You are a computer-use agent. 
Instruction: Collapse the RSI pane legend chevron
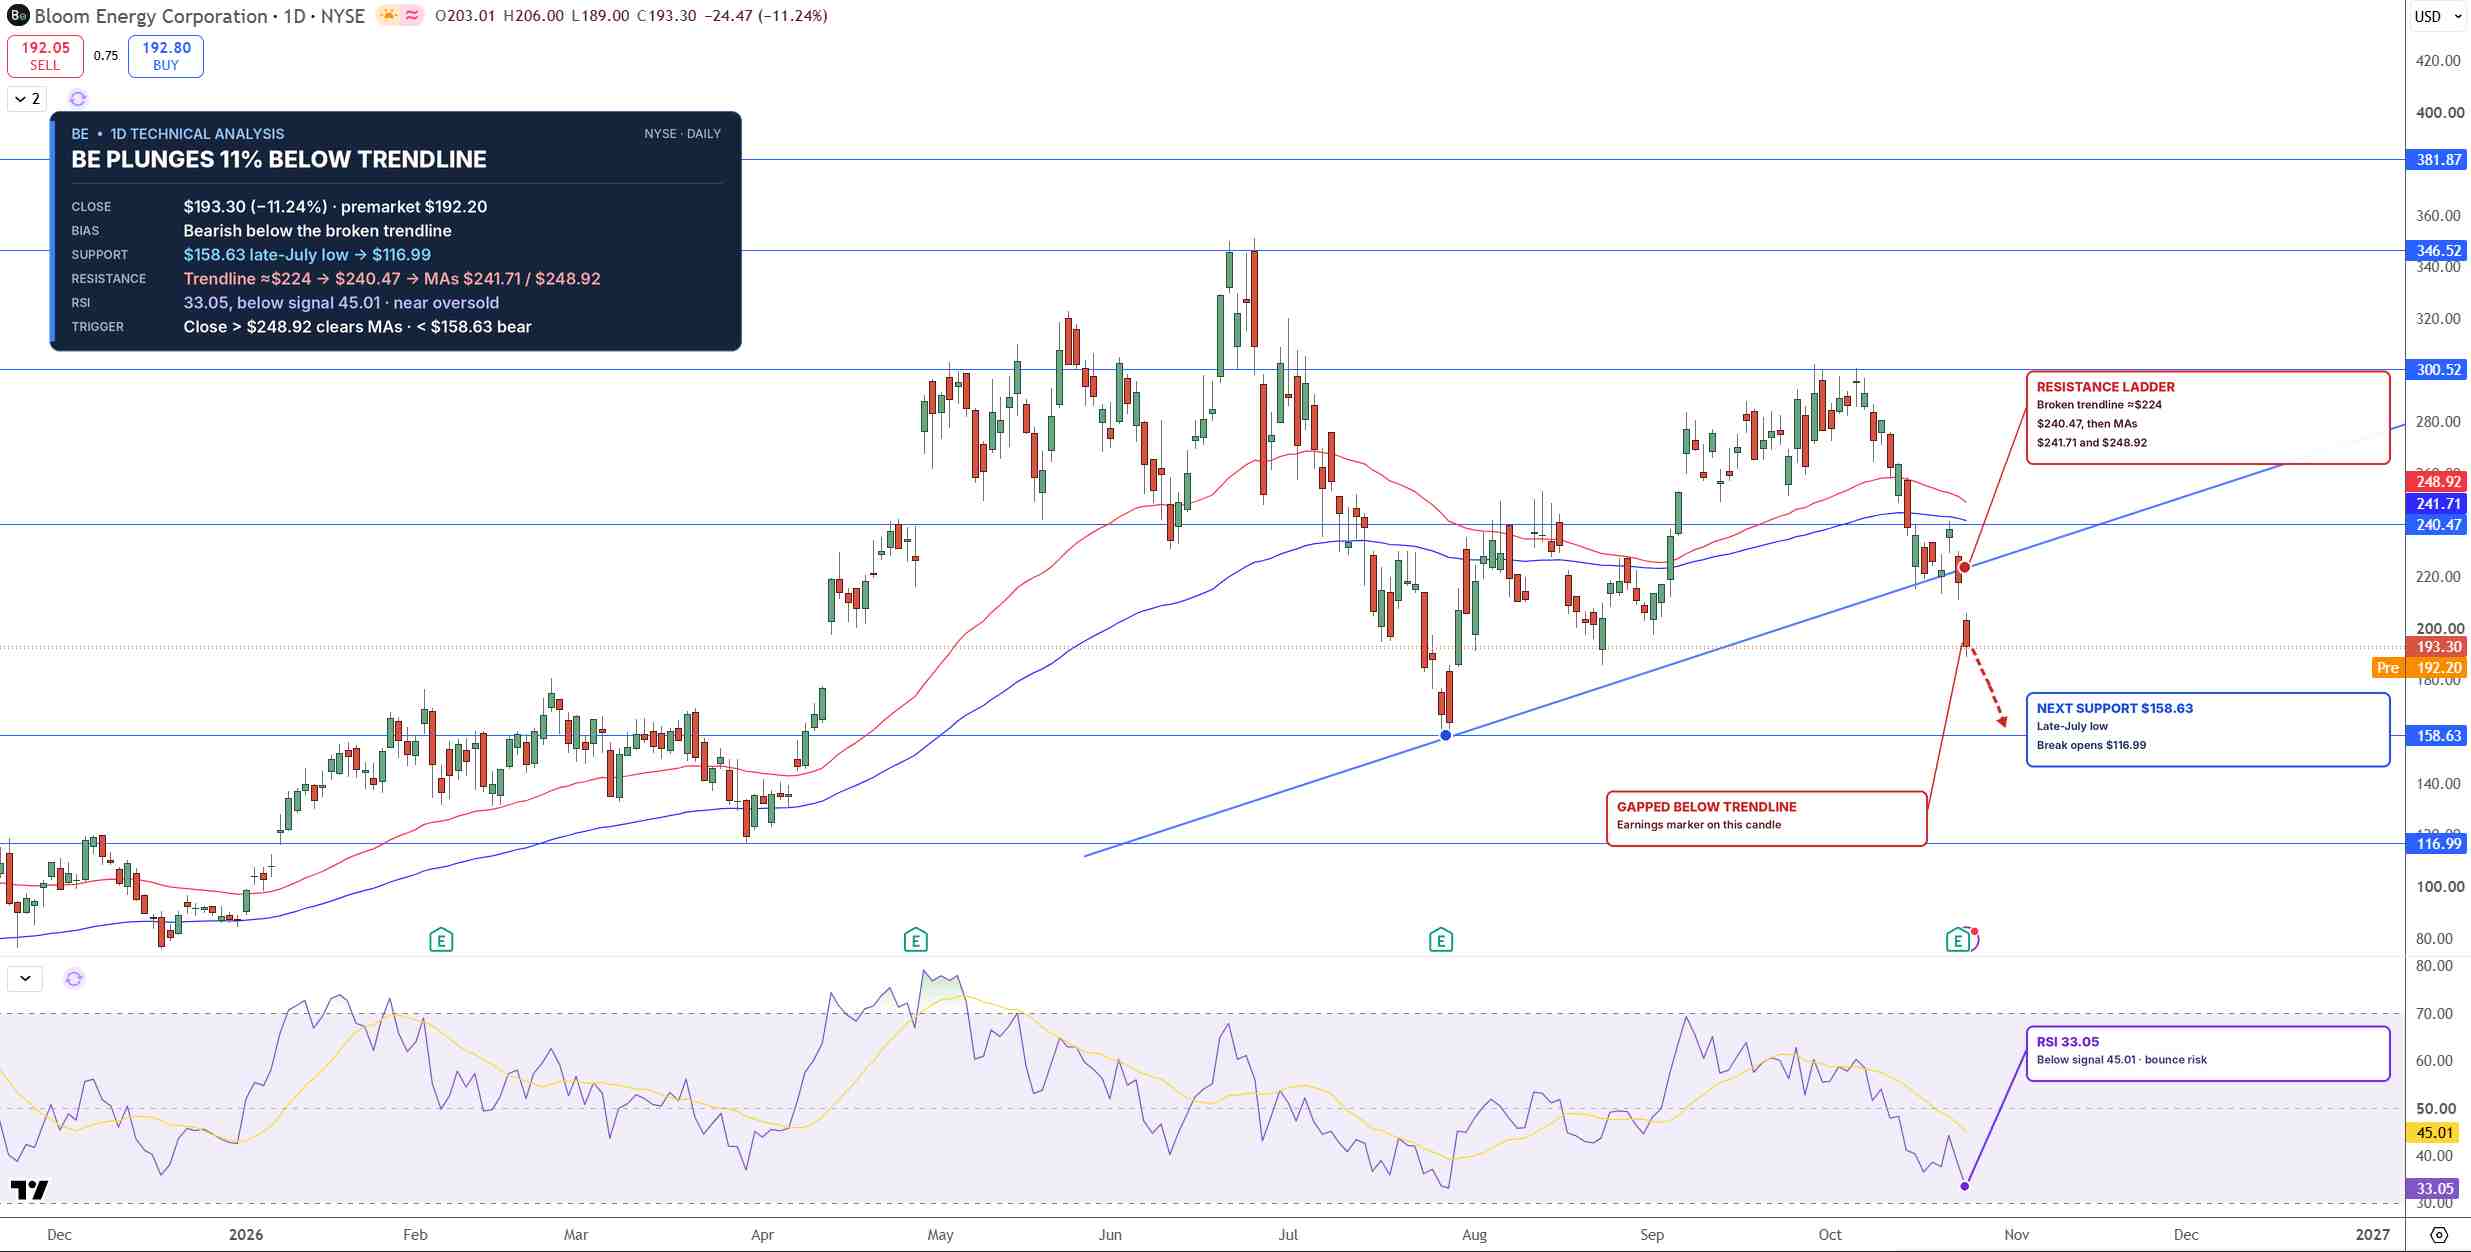coord(25,978)
